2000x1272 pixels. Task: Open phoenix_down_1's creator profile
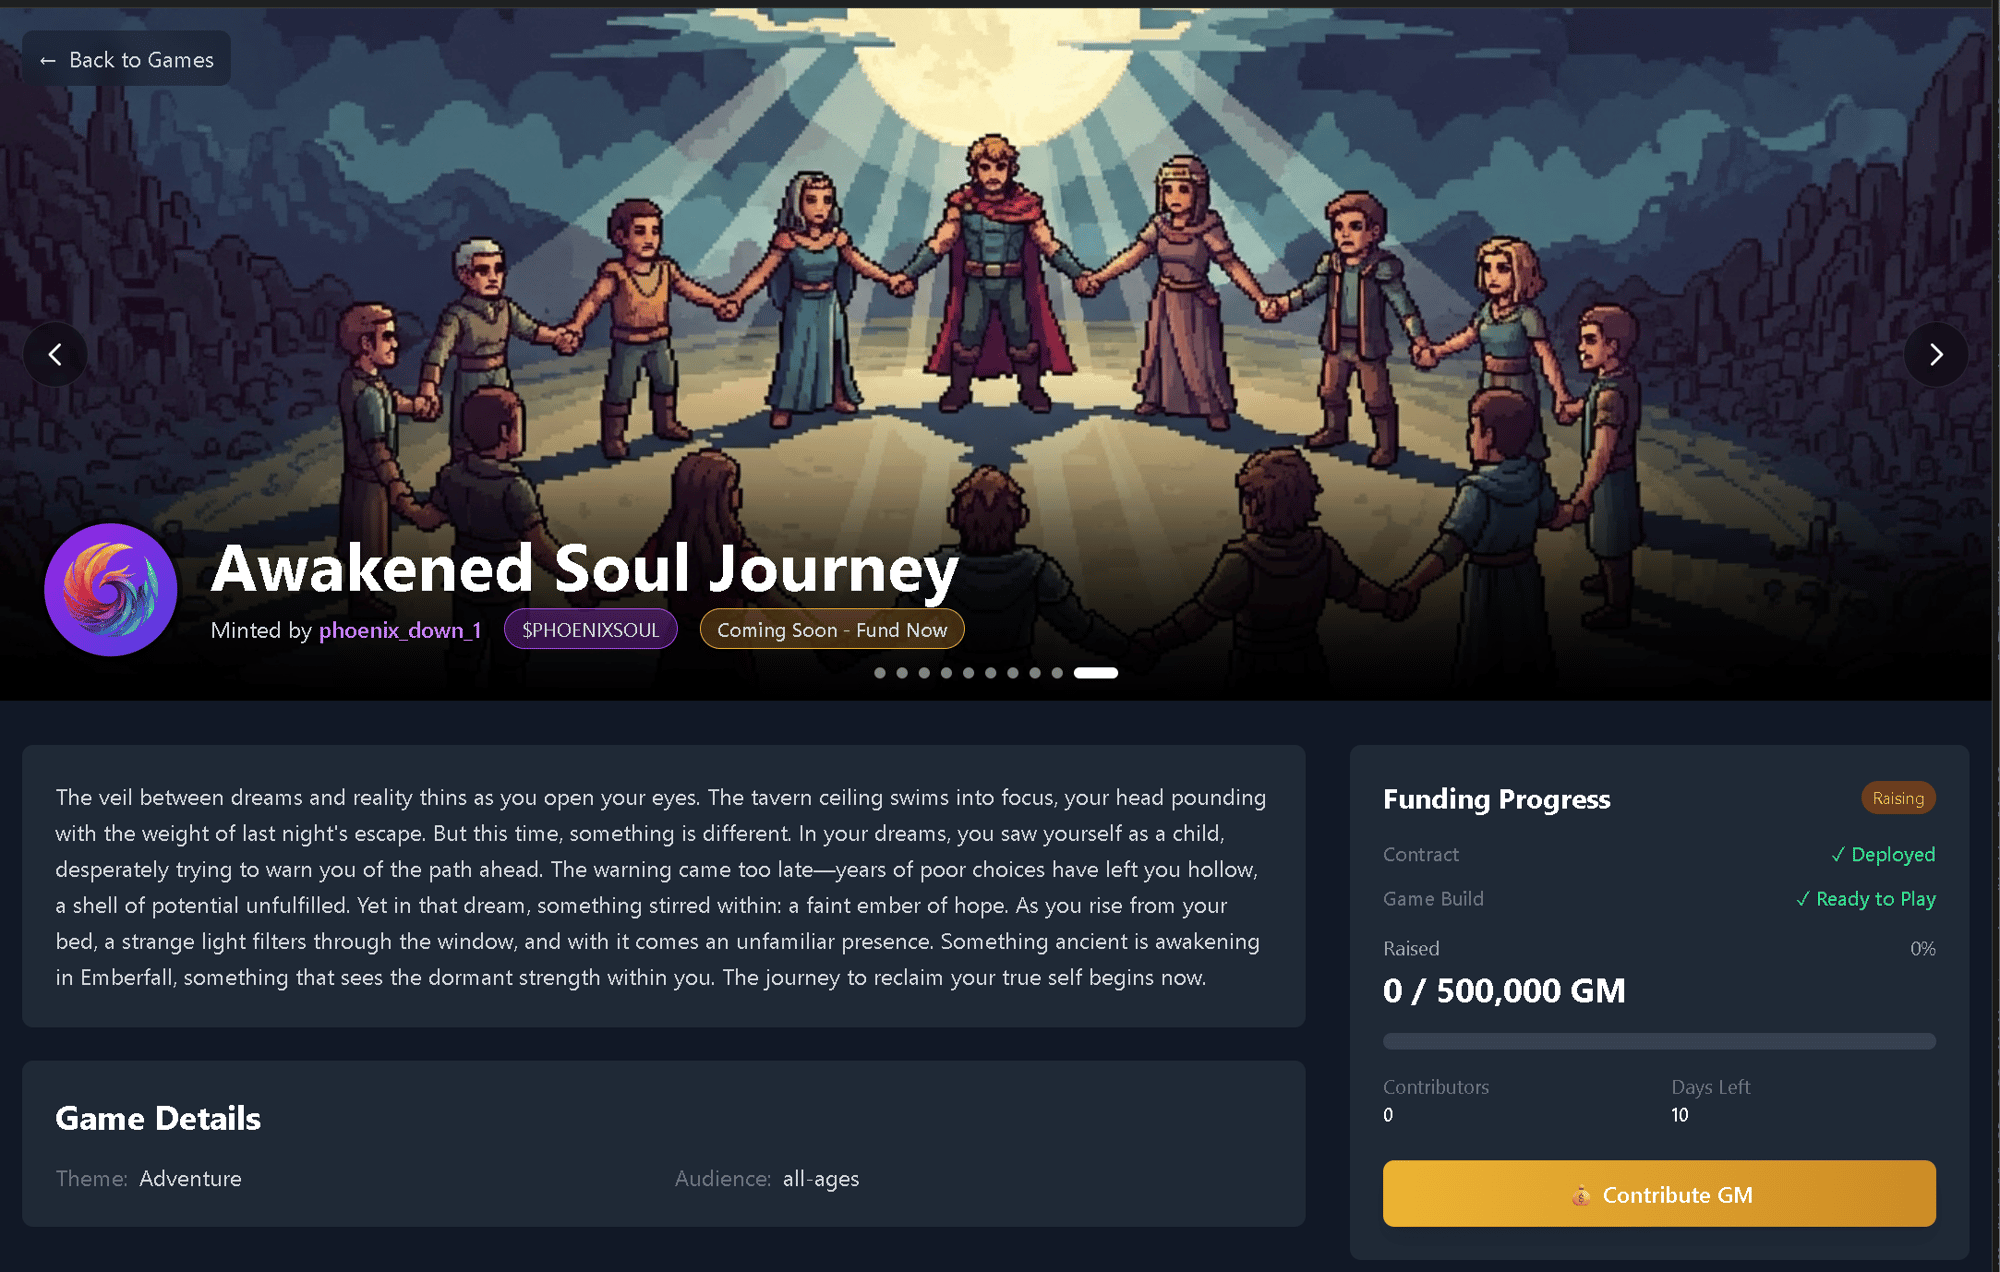(x=400, y=630)
